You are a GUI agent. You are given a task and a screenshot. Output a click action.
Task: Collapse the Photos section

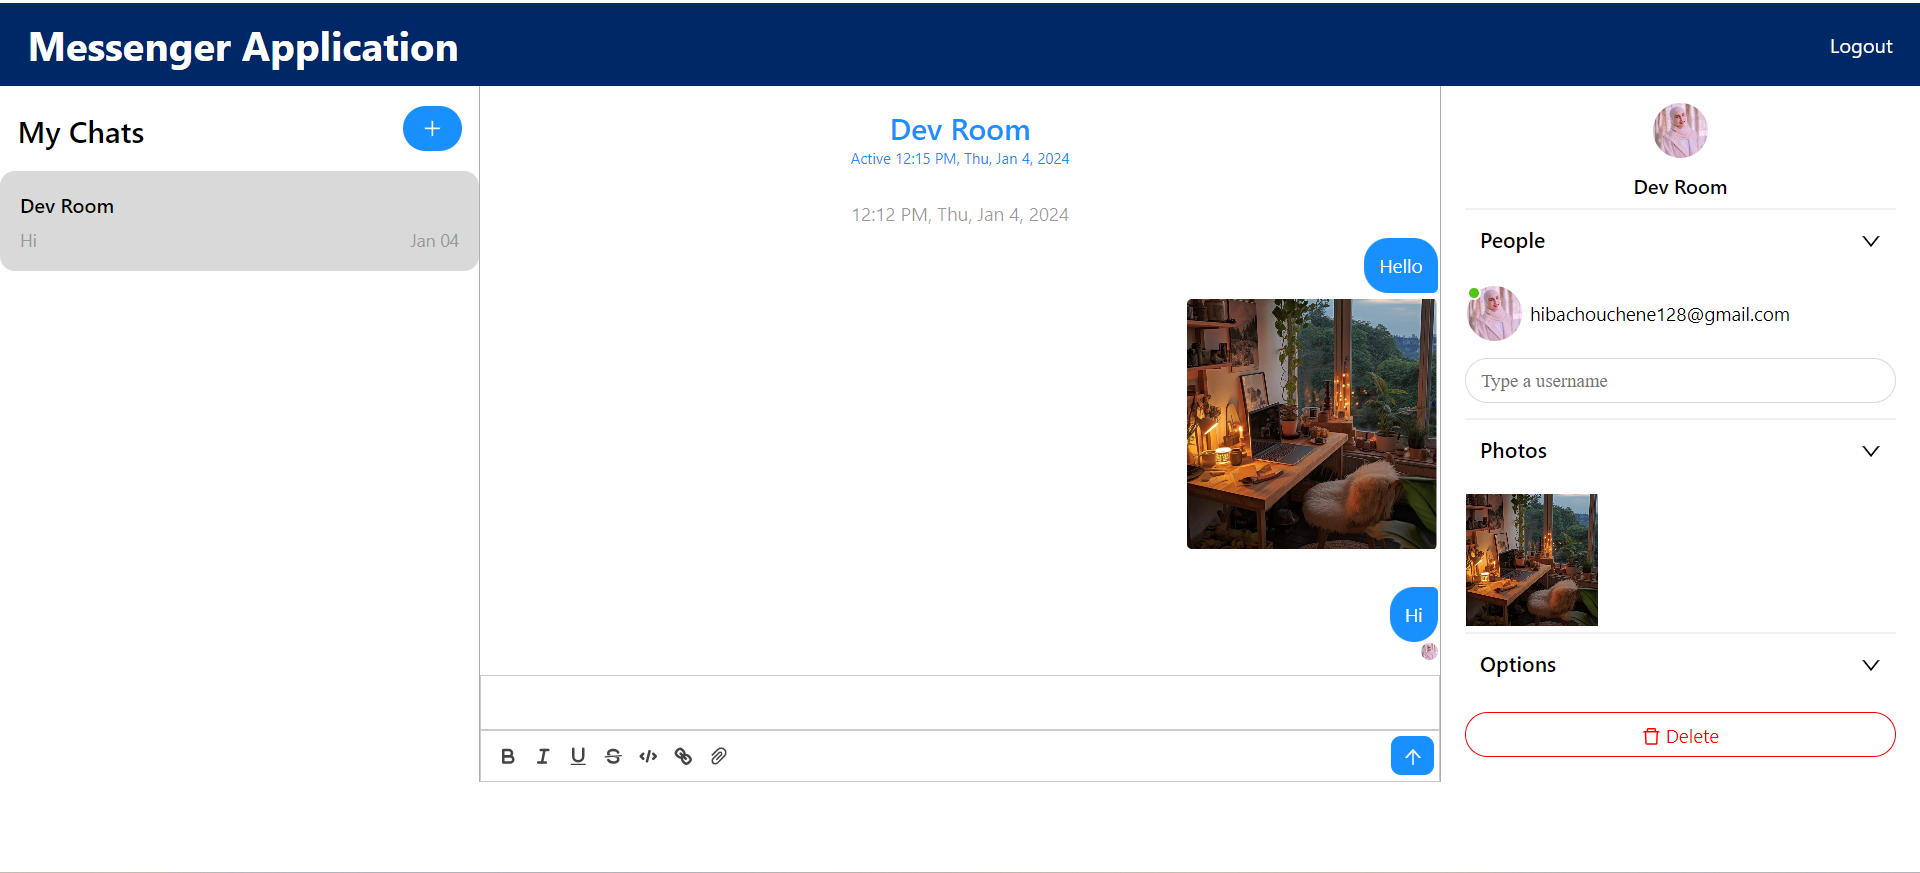click(1871, 451)
